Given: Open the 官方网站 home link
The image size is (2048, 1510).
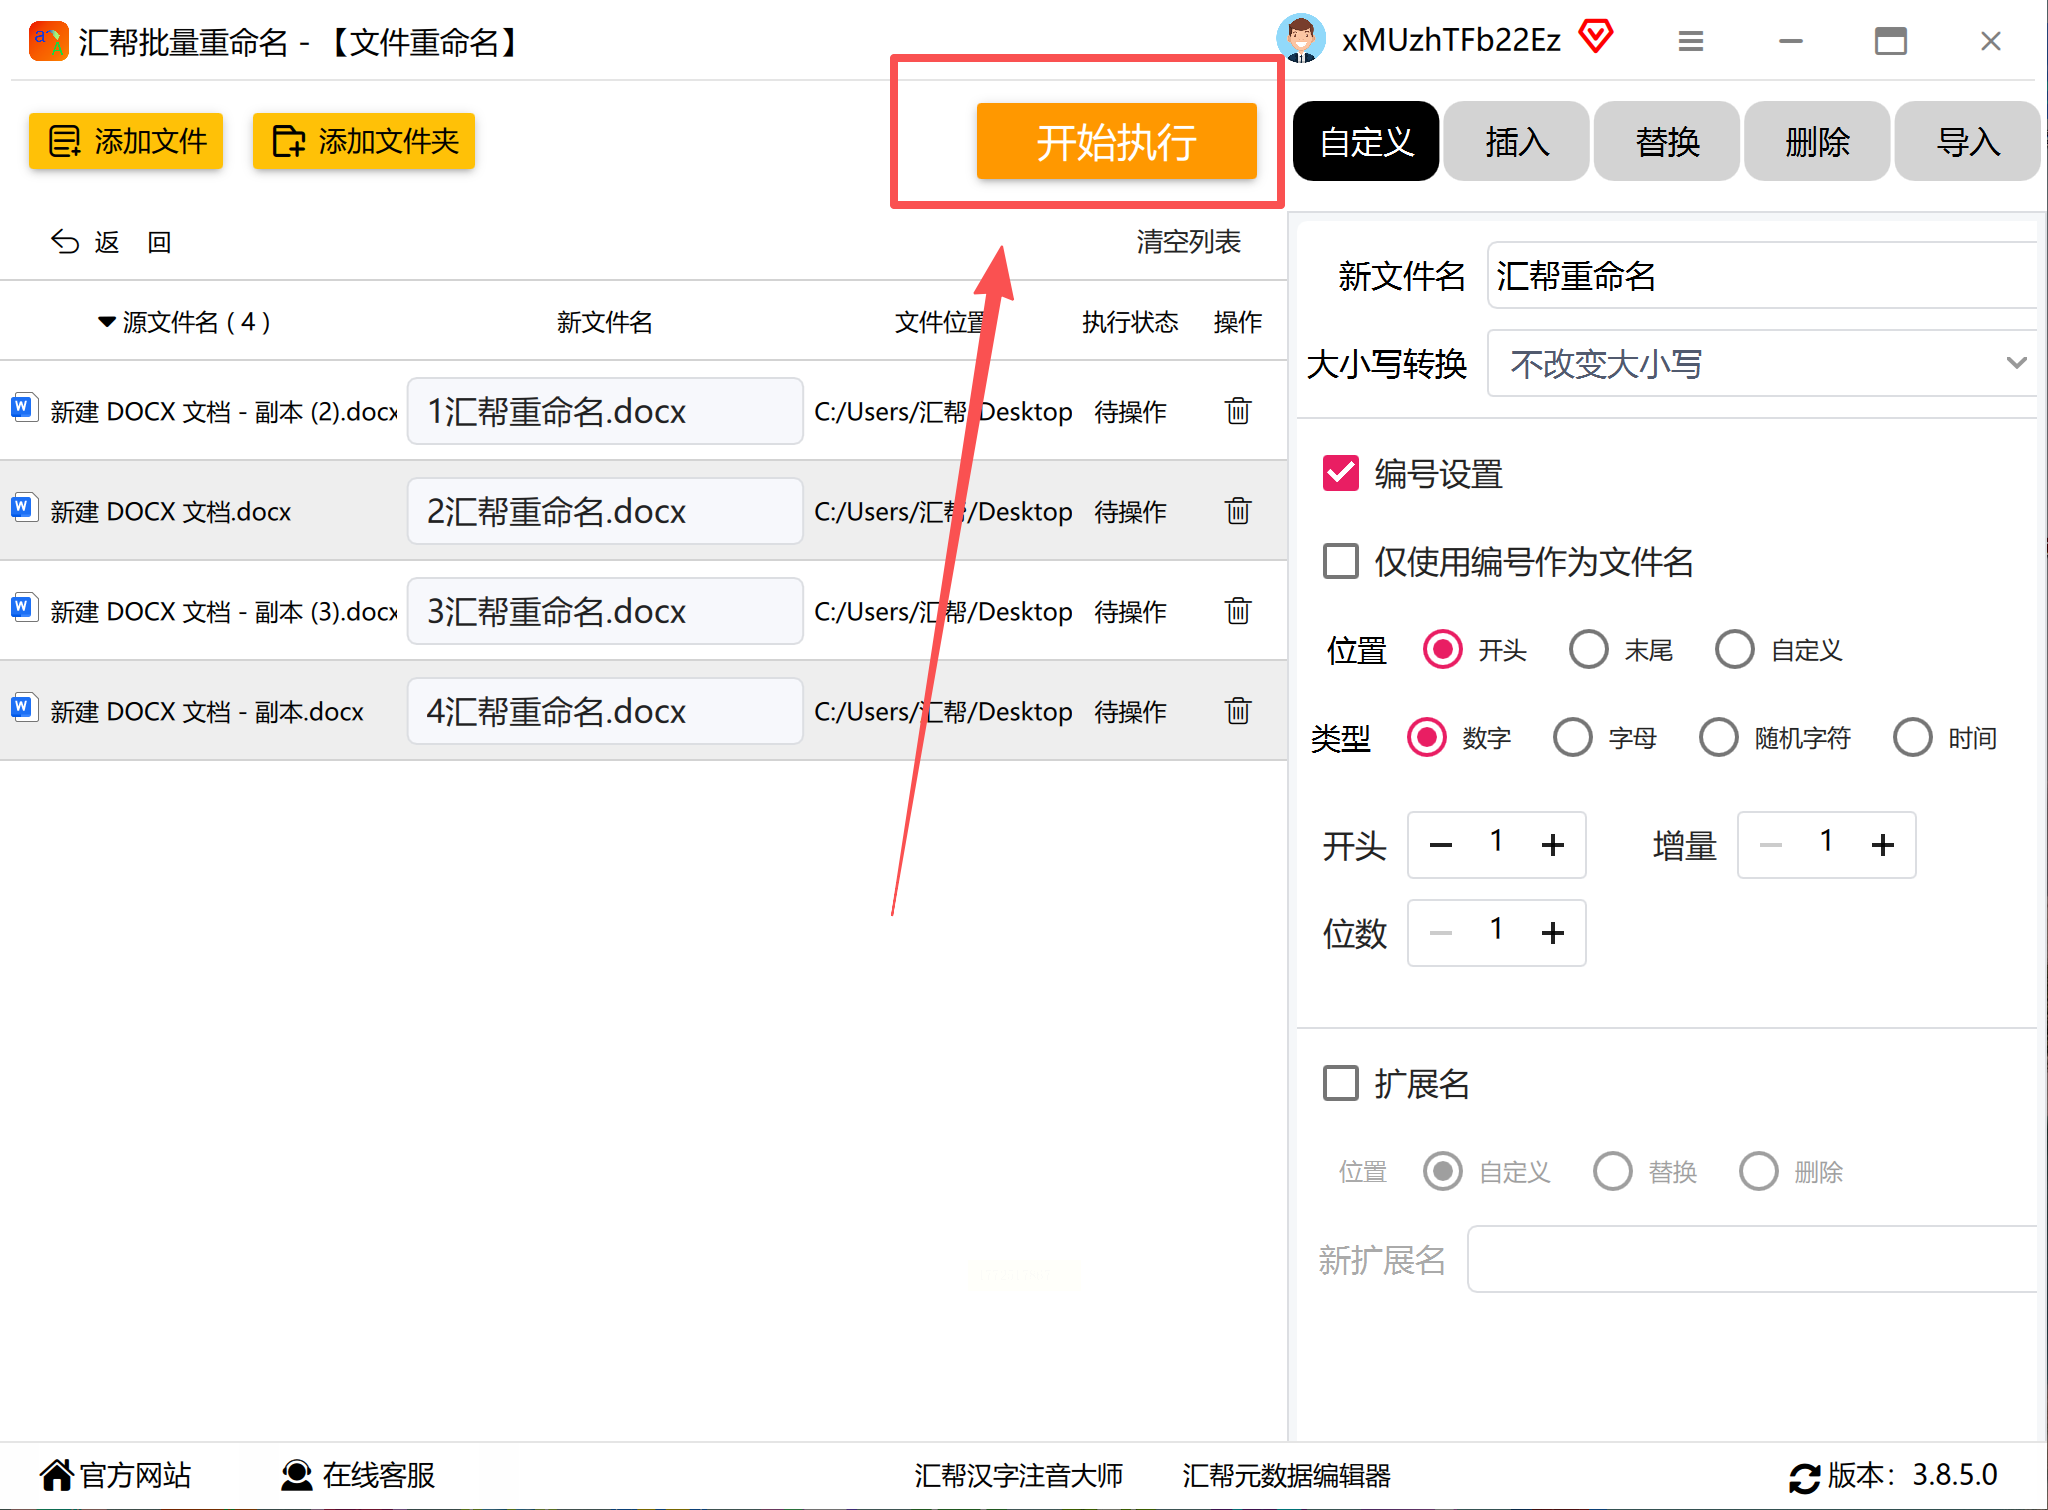Looking at the screenshot, I should 115,1475.
